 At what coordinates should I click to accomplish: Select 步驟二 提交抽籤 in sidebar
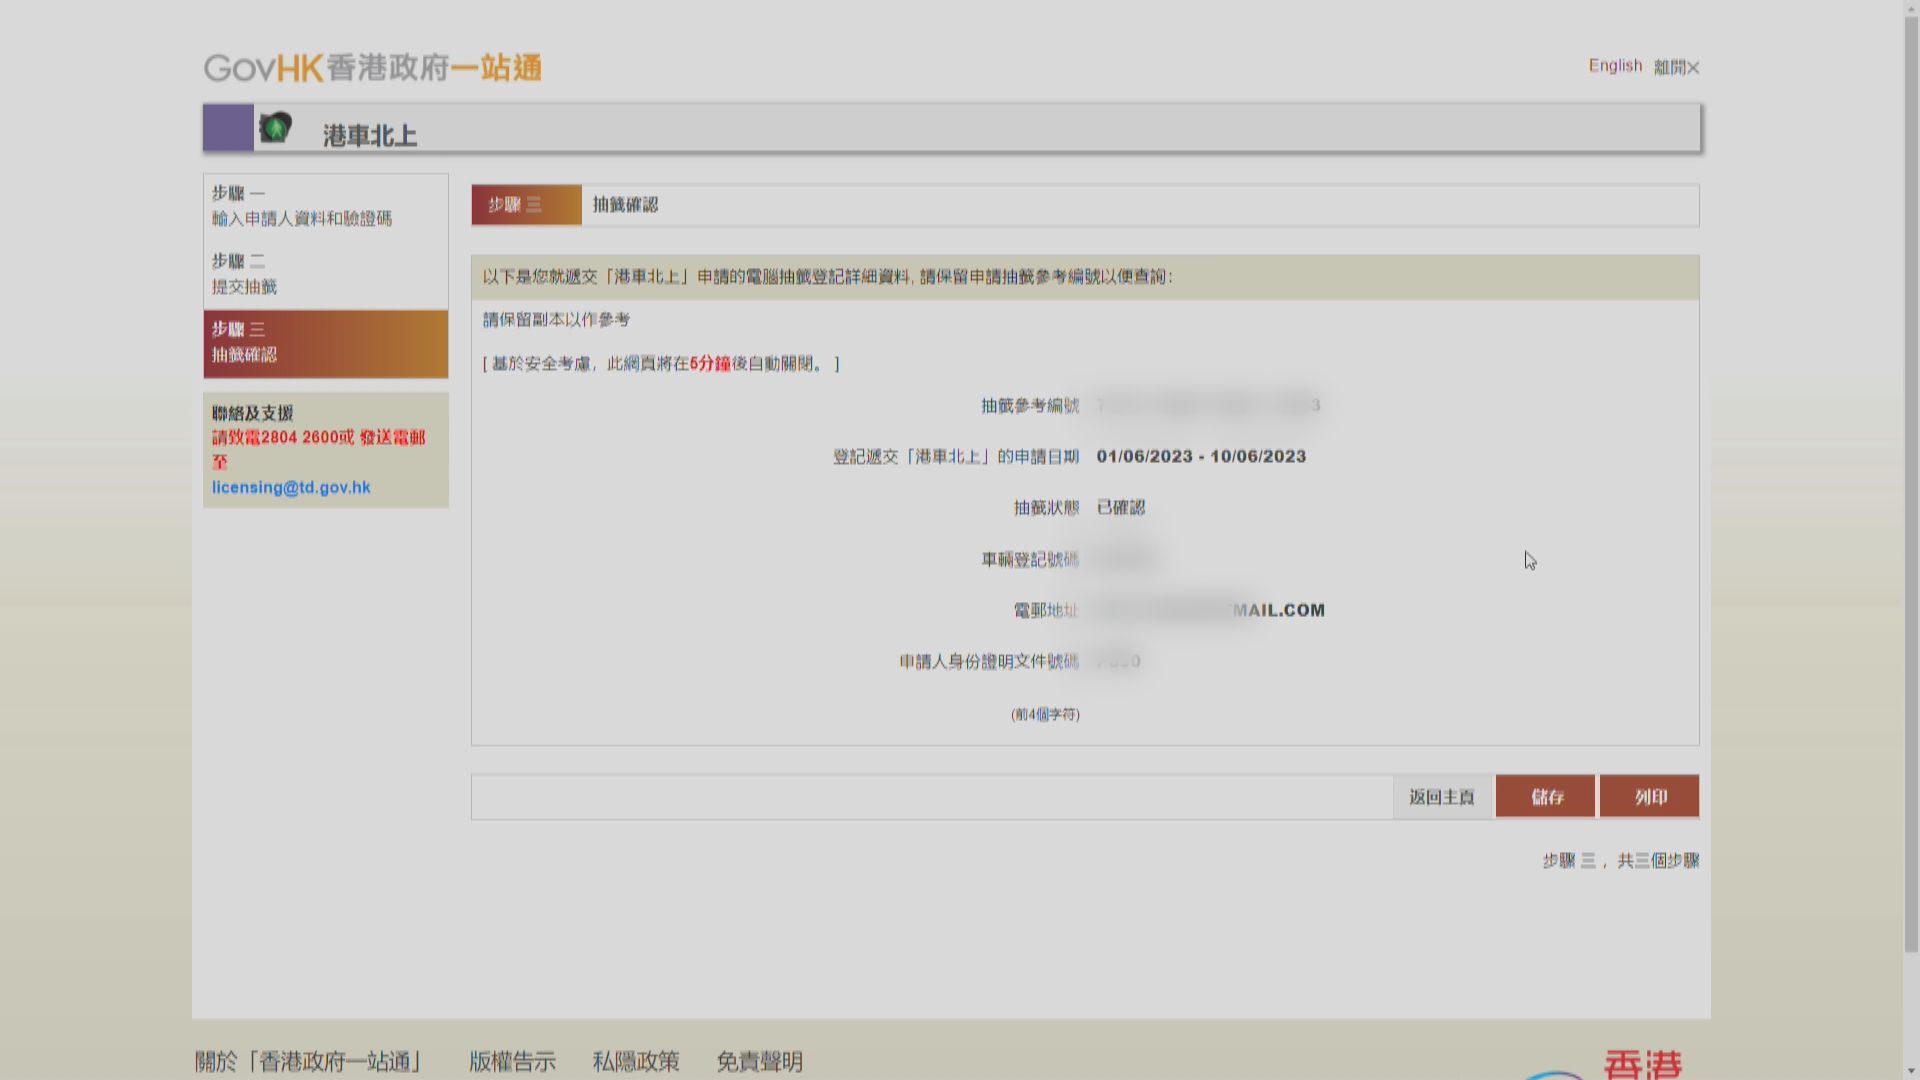(x=245, y=274)
